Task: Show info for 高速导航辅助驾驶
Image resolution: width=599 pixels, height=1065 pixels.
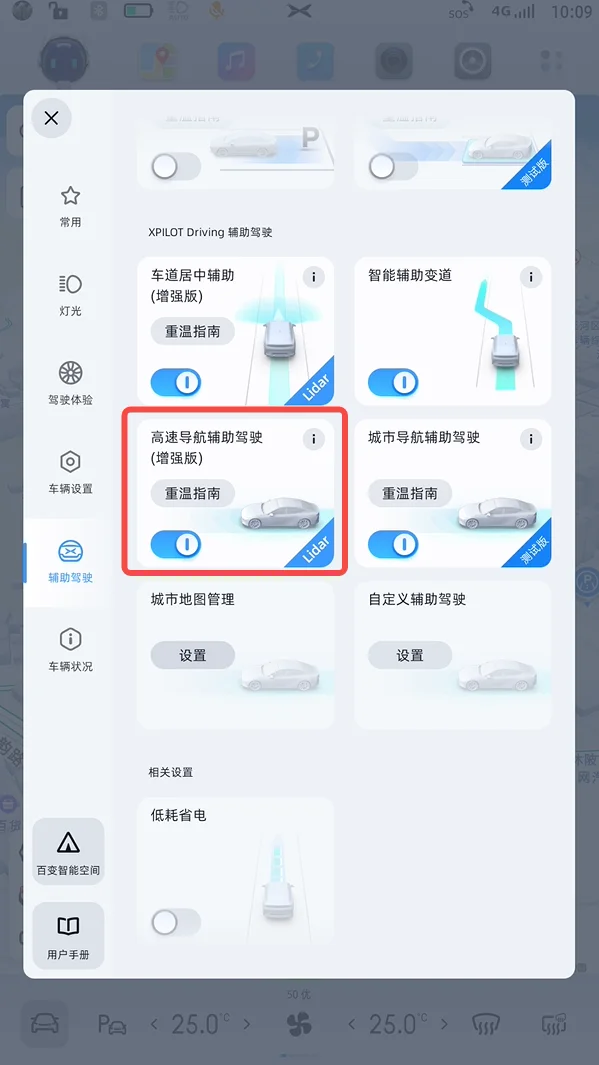Action: 313,439
